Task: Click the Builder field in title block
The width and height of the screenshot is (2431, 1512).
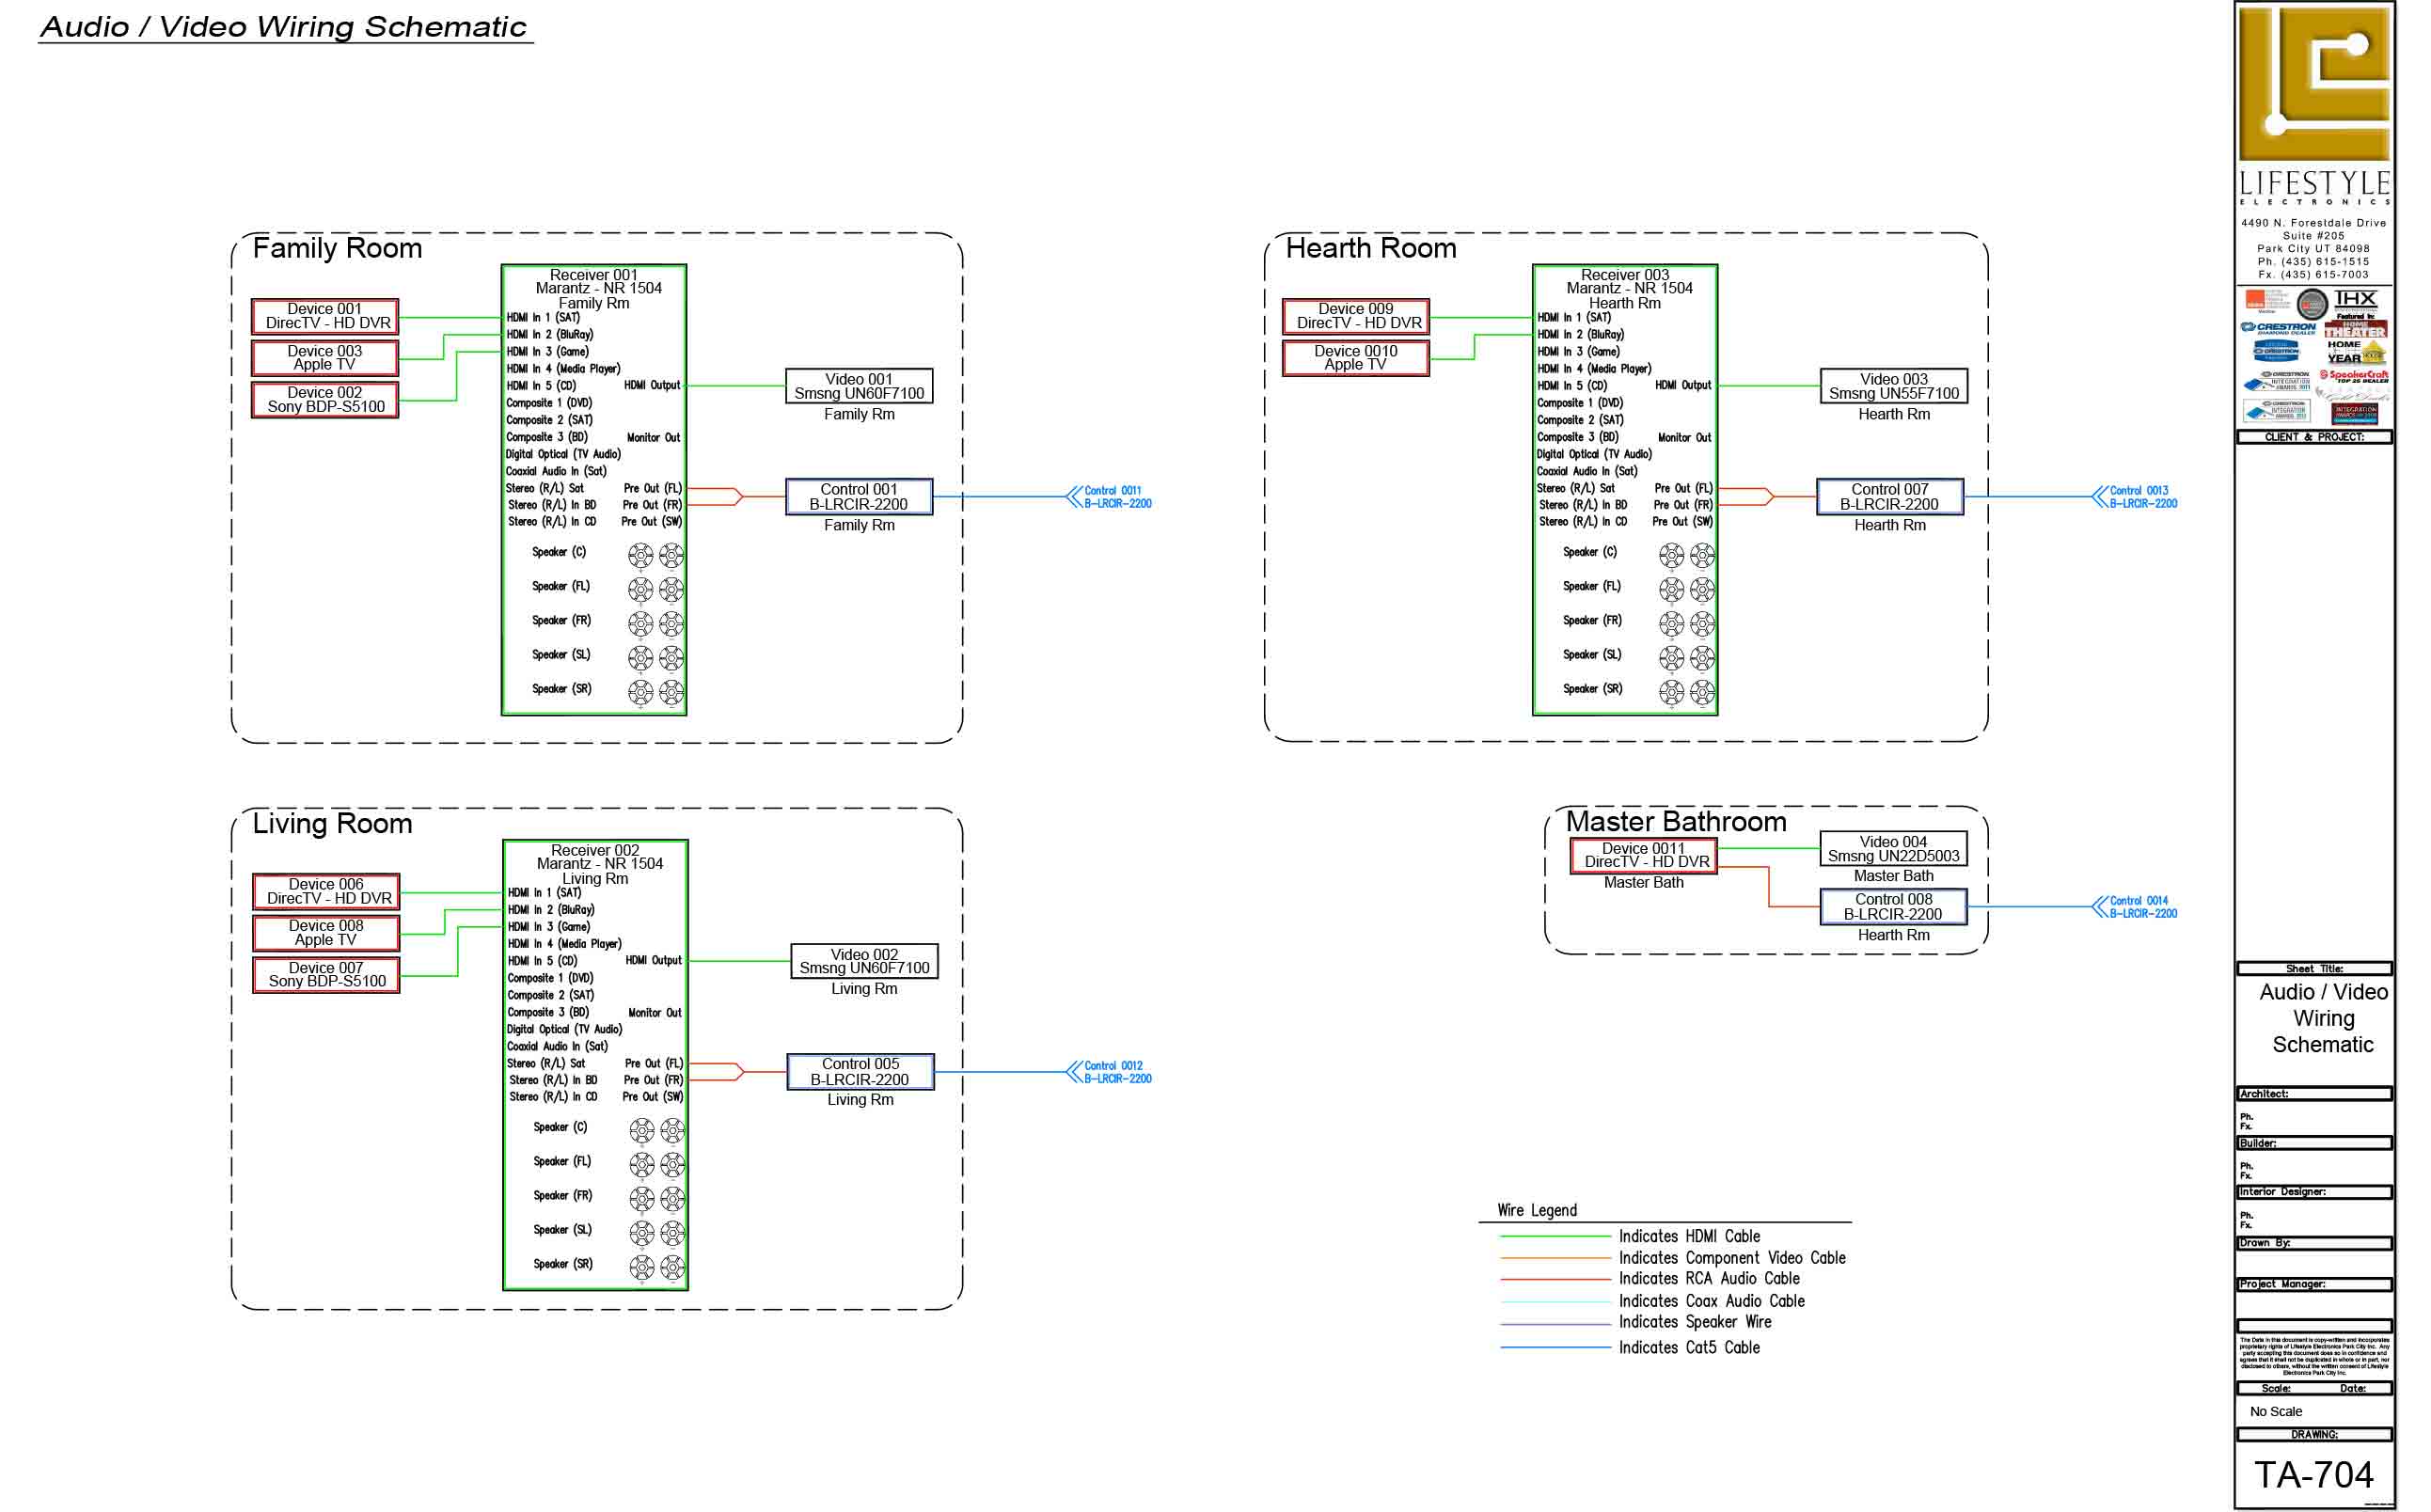Action: point(2314,1143)
